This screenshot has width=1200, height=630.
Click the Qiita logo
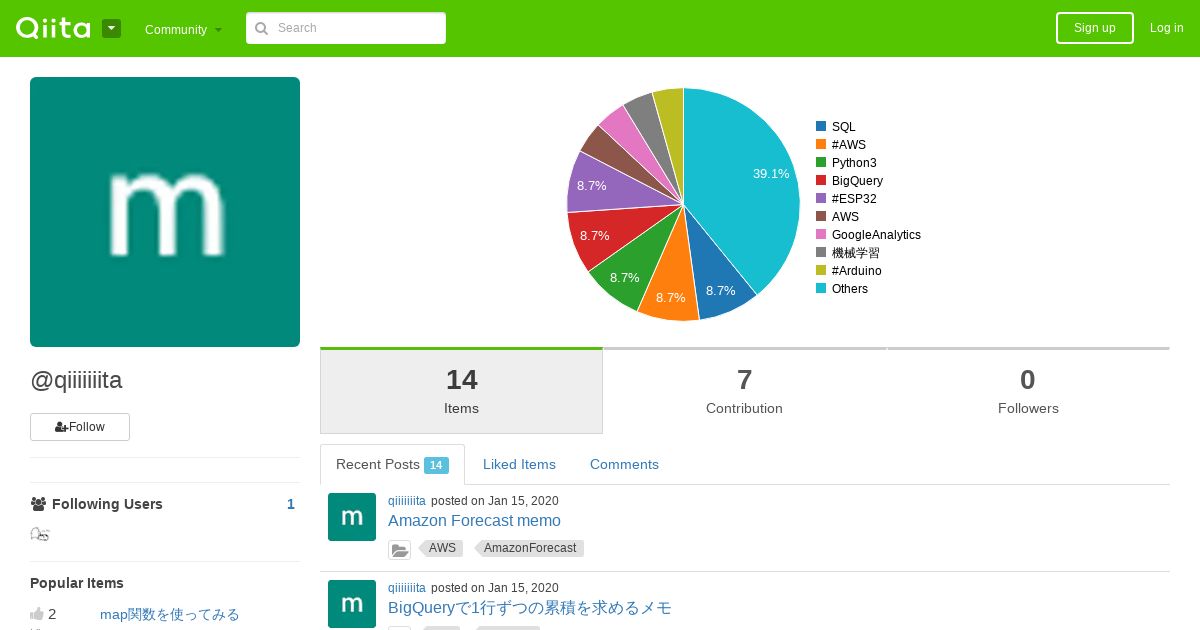pyautogui.click(x=53, y=28)
